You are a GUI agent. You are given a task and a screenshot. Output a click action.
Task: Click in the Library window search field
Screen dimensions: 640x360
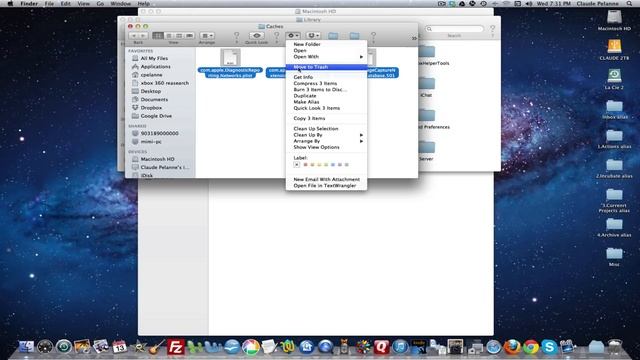(x=454, y=29)
